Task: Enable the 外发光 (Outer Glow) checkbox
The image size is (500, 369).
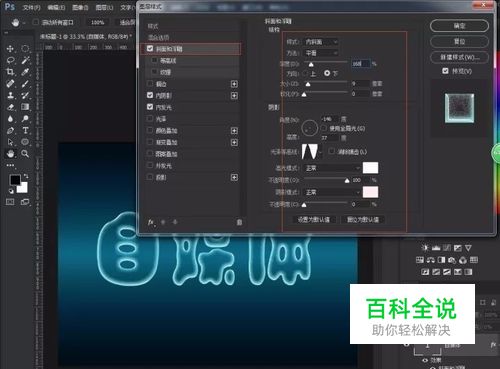Action: (x=150, y=165)
